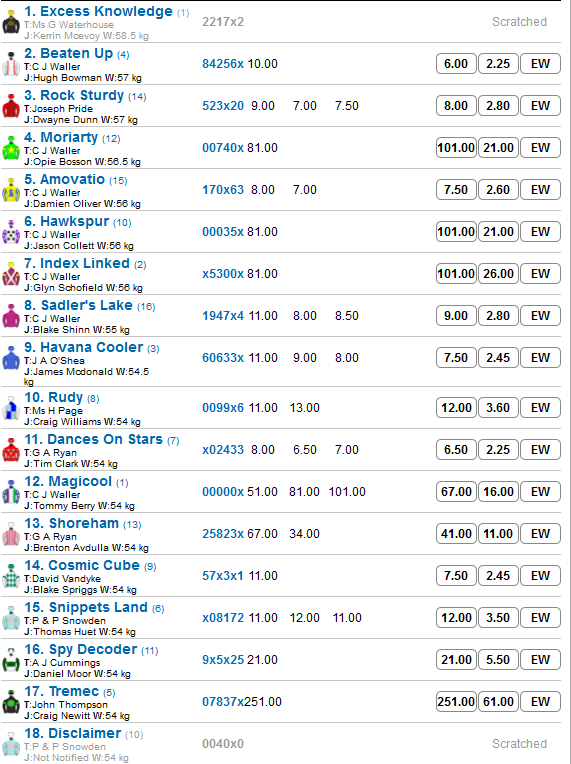Click Rock Sturdy's red silks icon
This screenshot has height=764, width=571.
pyautogui.click(x=11, y=106)
